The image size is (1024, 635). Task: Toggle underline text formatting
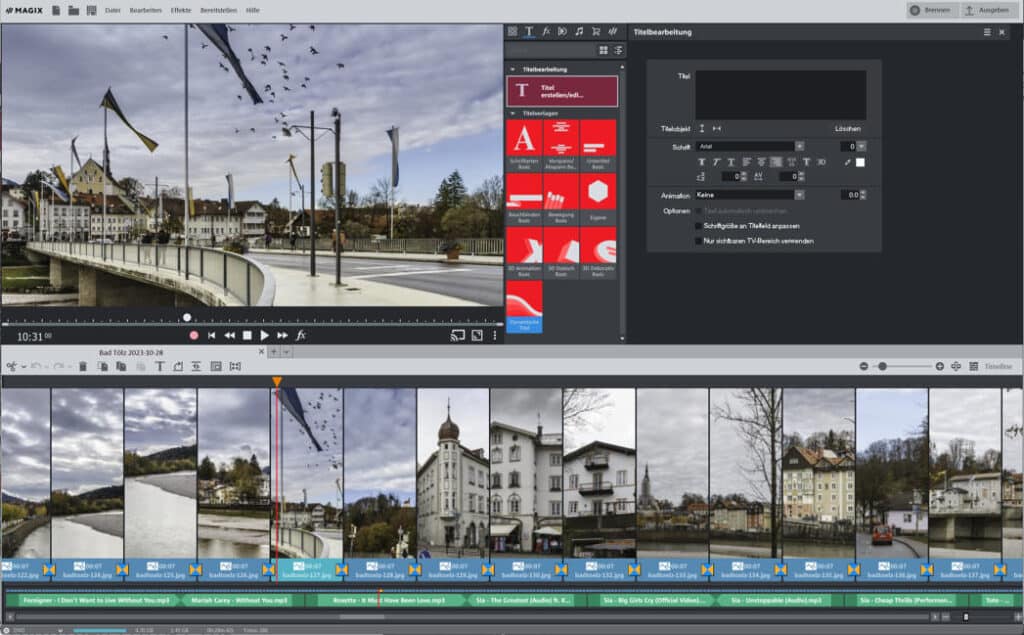731,162
